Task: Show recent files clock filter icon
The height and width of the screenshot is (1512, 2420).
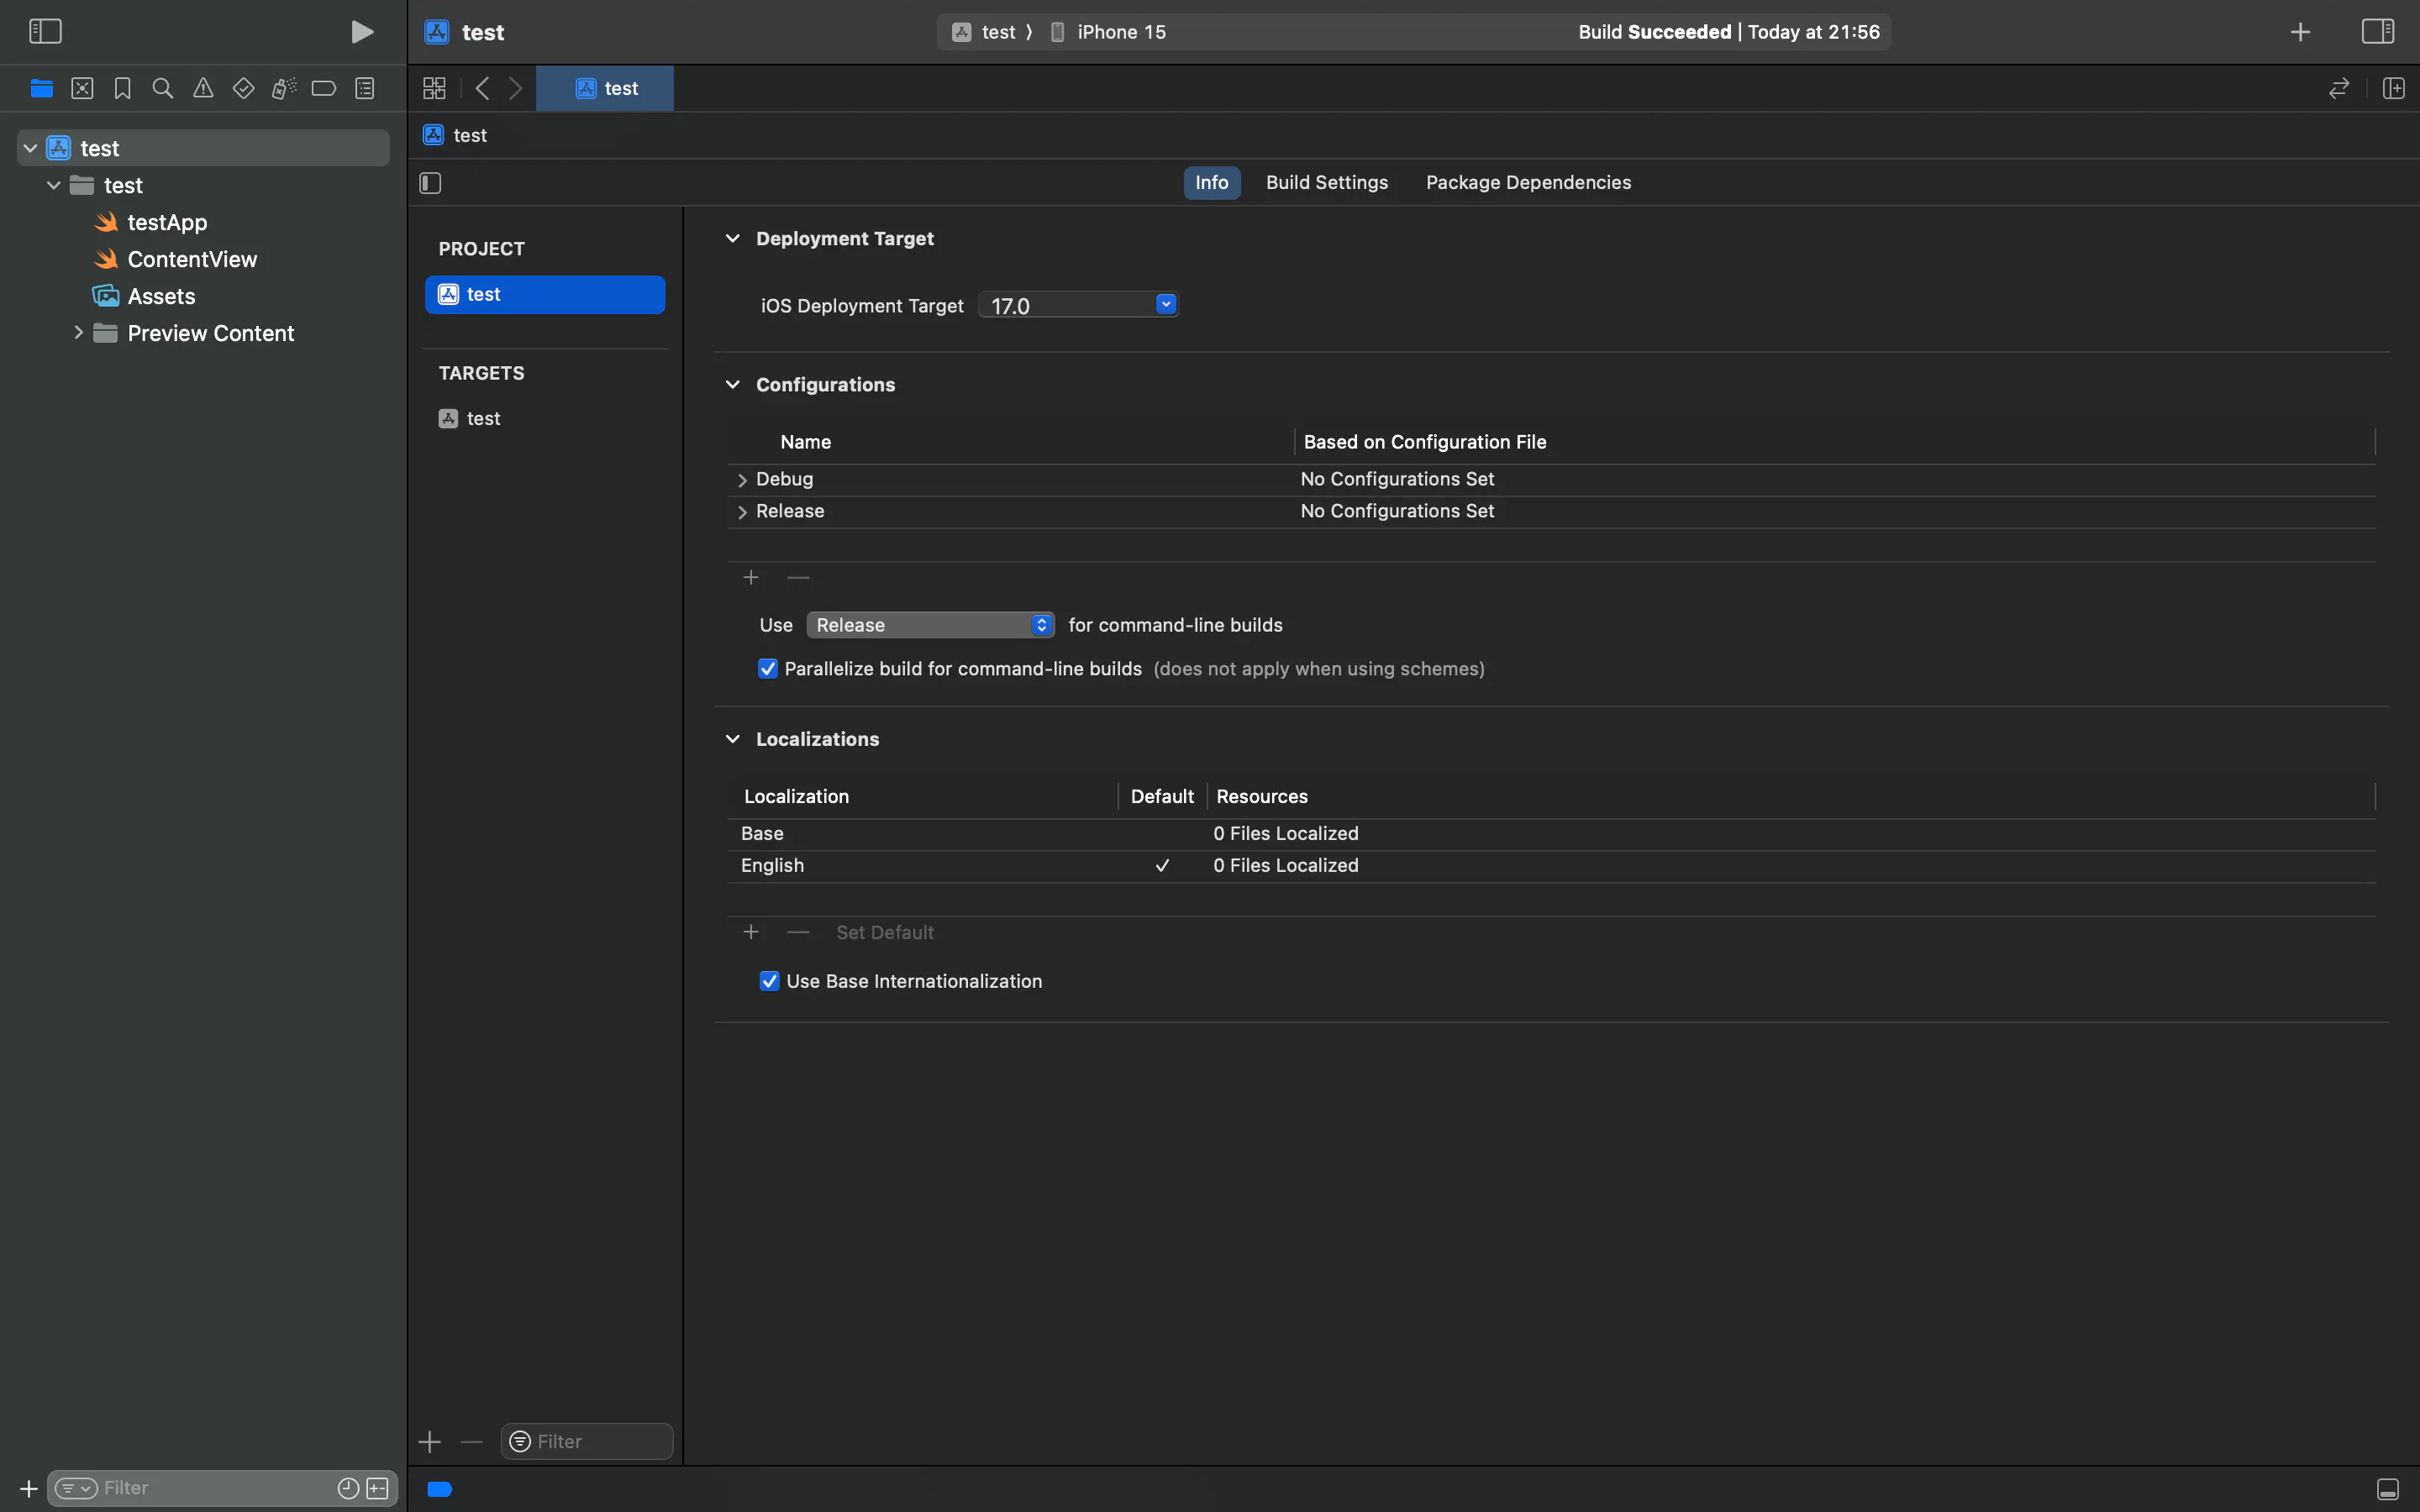Action: pos(348,1488)
